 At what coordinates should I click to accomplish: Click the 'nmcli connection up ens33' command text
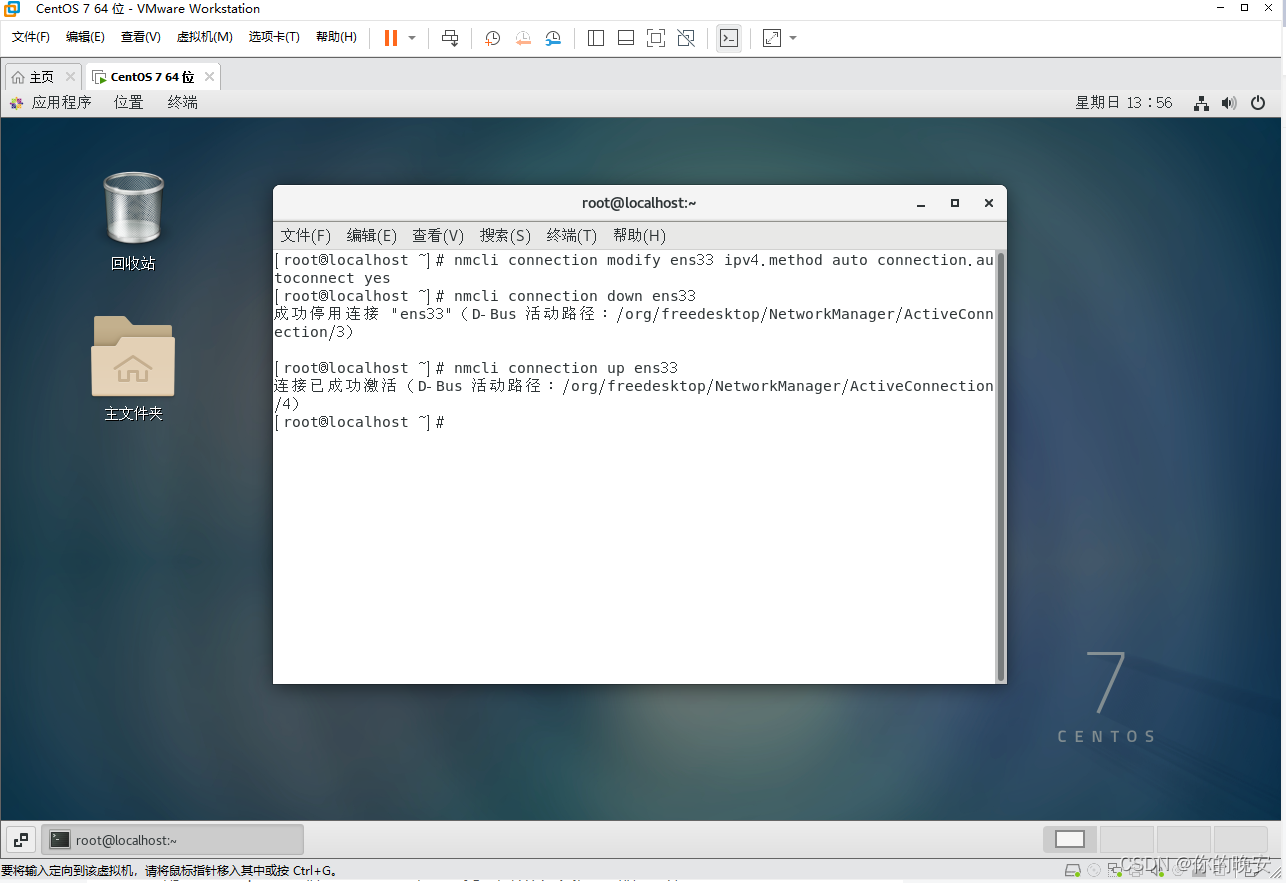[565, 368]
